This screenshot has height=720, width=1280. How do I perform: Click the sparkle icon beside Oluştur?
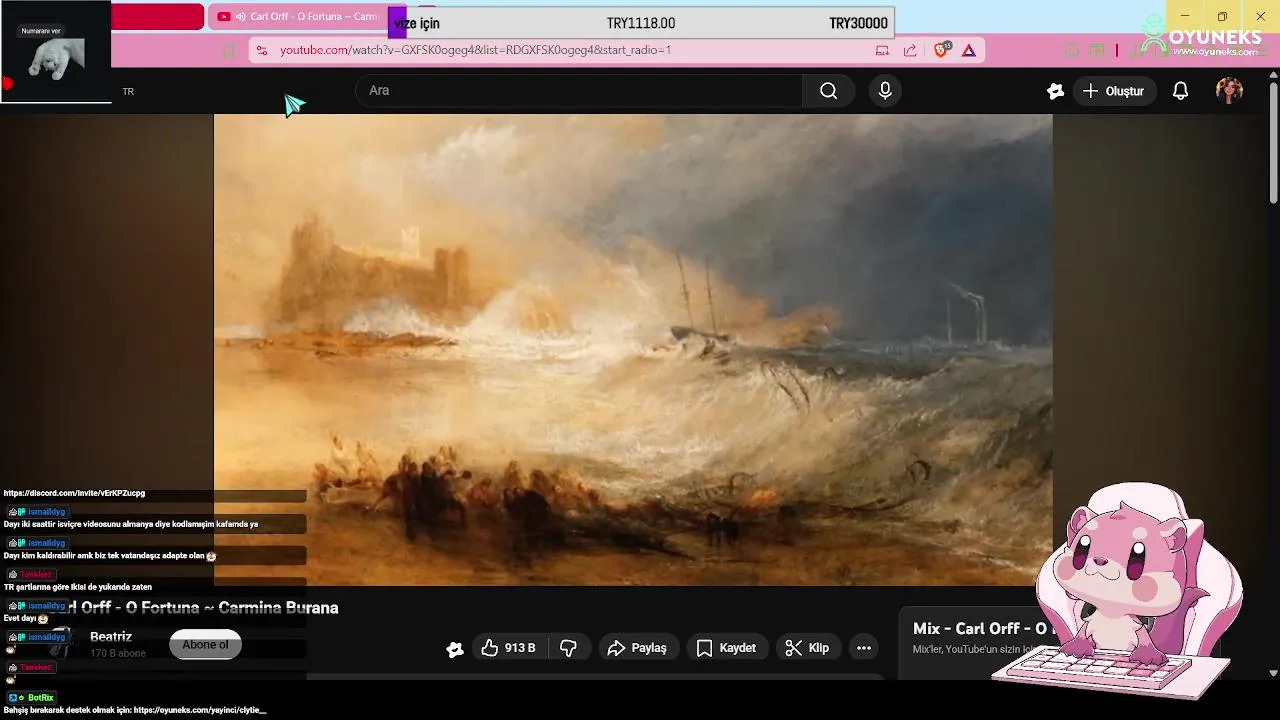pos(1055,91)
